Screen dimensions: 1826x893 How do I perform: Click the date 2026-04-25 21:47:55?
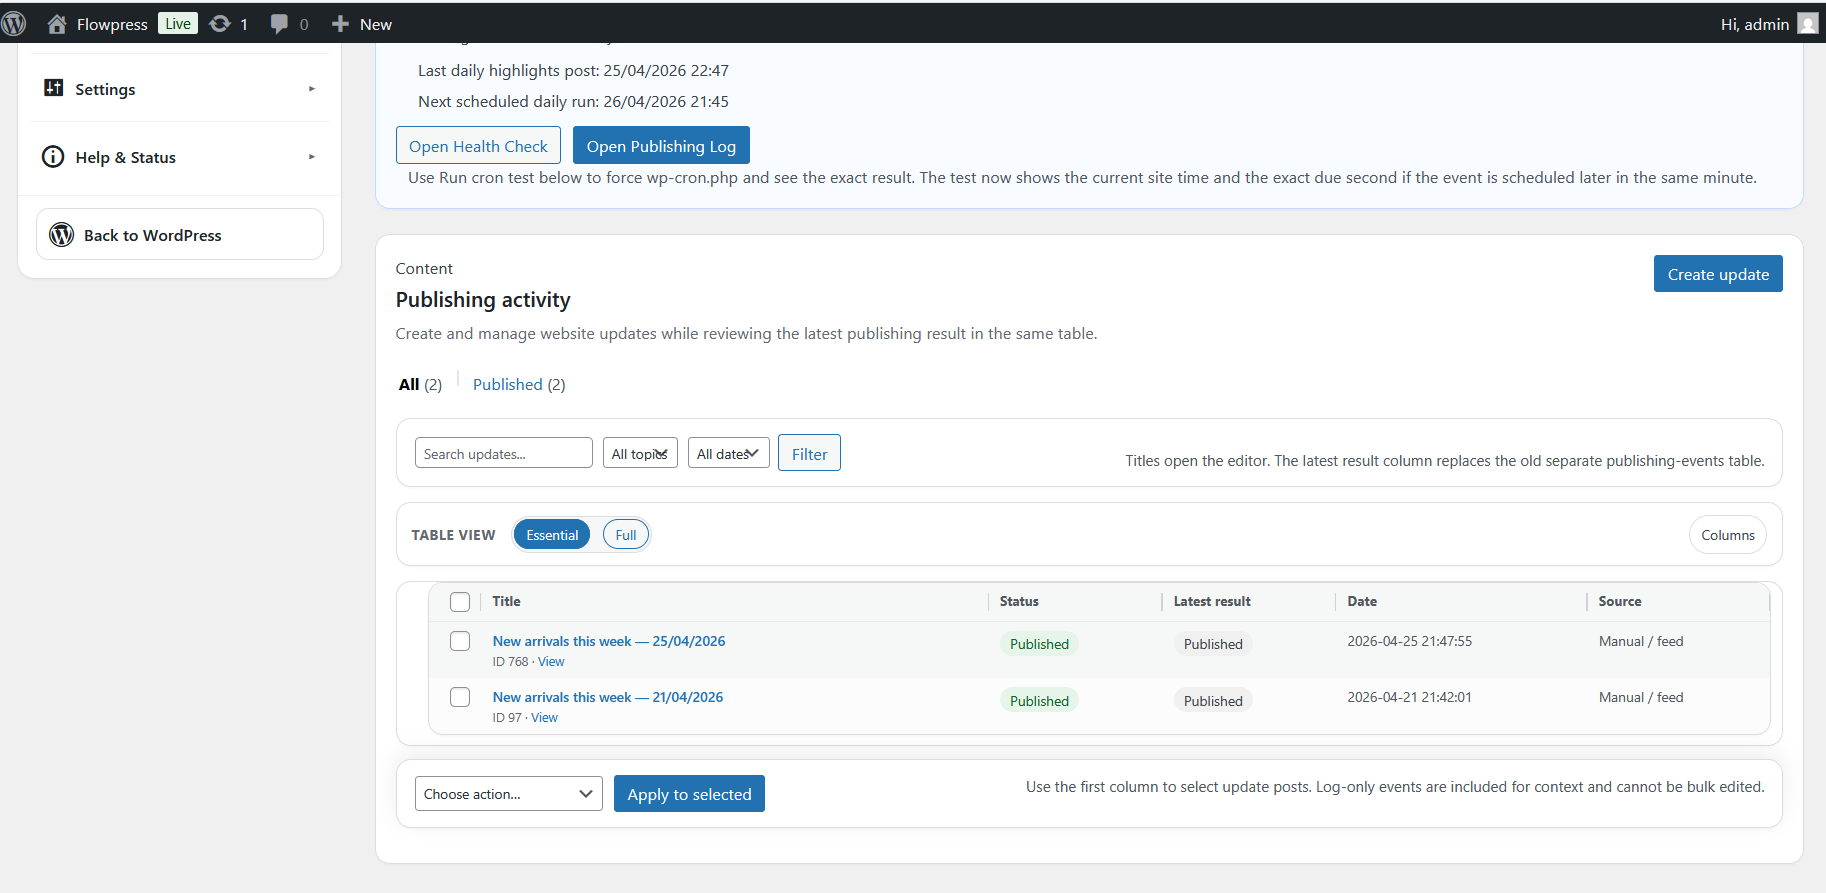coord(1409,641)
